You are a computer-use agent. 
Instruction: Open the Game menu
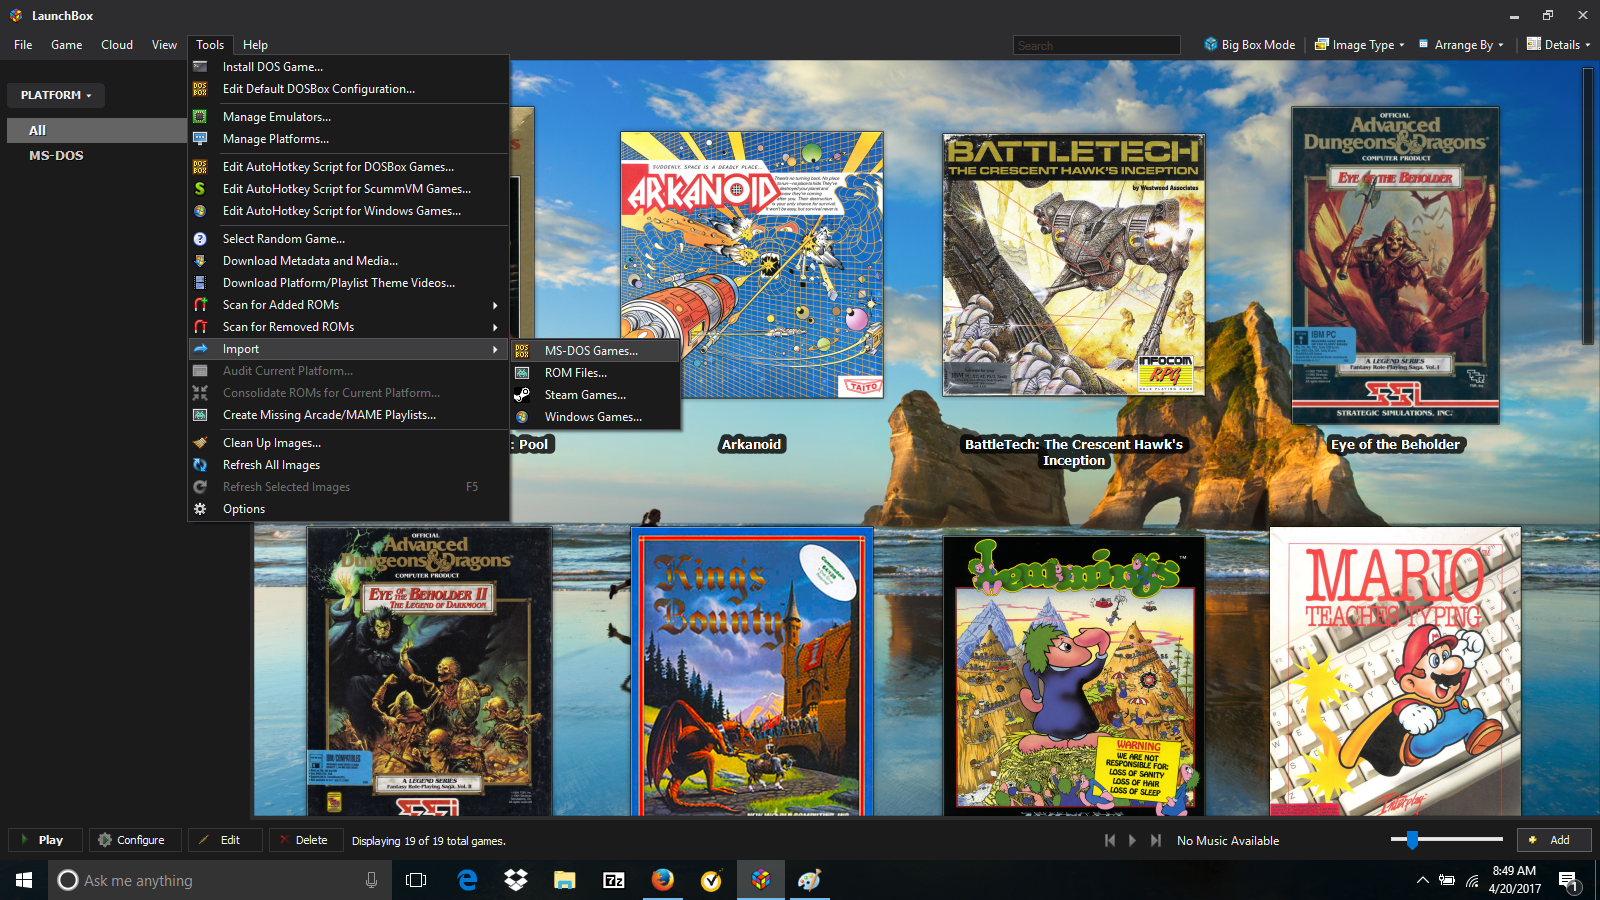(x=67, y=45)
